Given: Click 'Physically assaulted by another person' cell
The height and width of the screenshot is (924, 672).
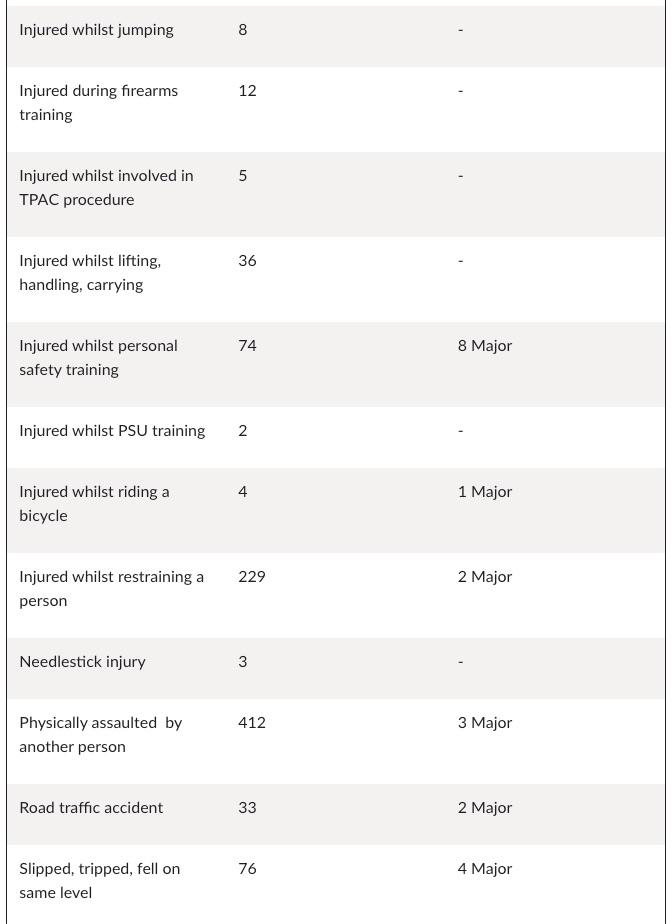Looking at the screenshot, I should [x=100, y=734].
